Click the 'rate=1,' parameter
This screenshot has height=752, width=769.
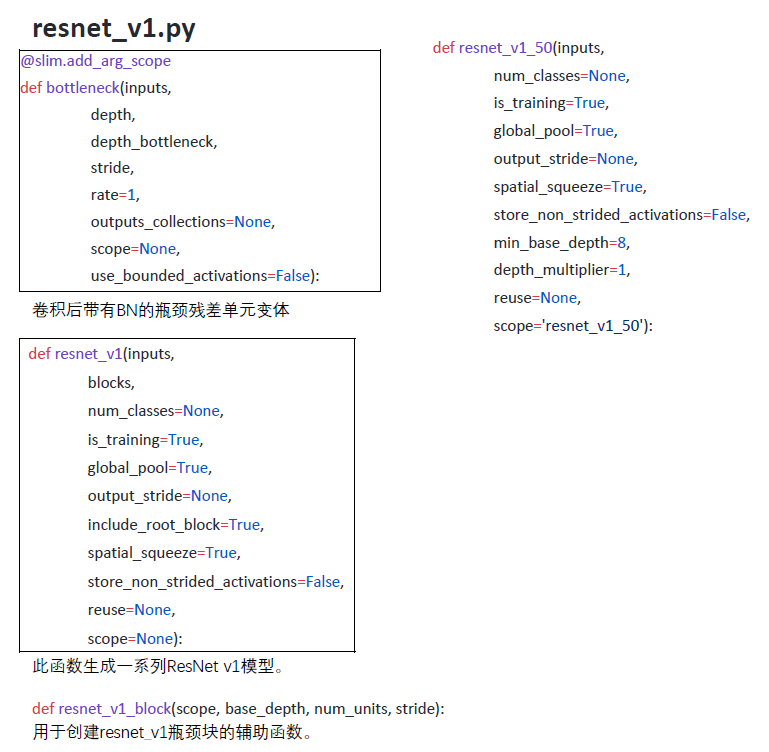[x=115, y=195]
